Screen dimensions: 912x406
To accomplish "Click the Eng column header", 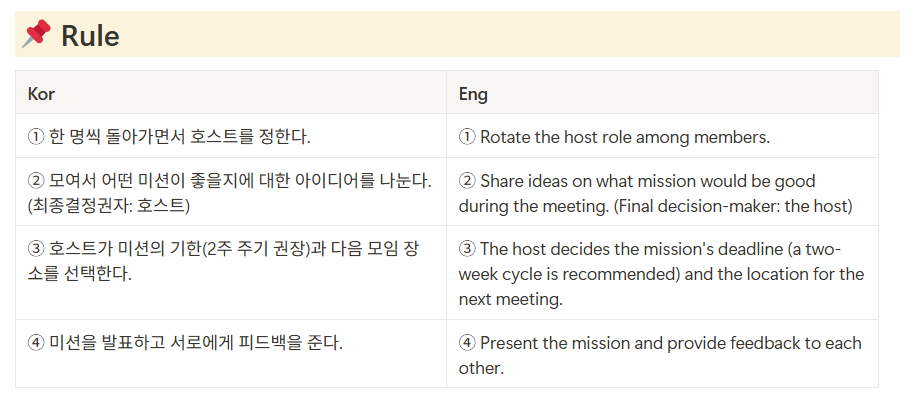I will click(473, 94).
